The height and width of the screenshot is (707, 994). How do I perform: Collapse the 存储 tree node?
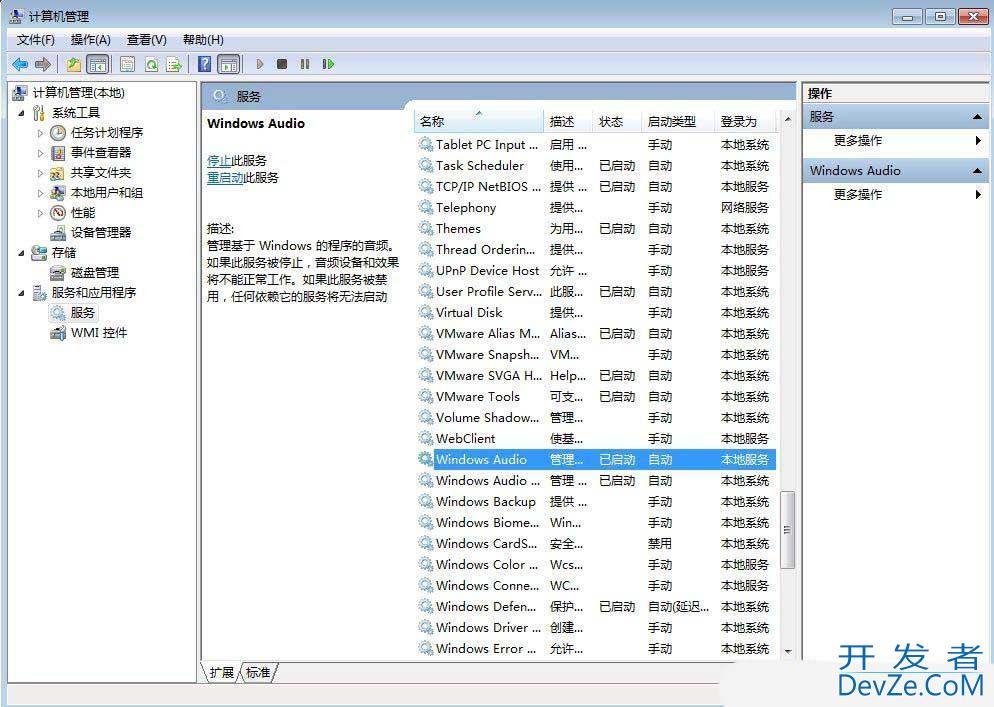click(22, 253)
